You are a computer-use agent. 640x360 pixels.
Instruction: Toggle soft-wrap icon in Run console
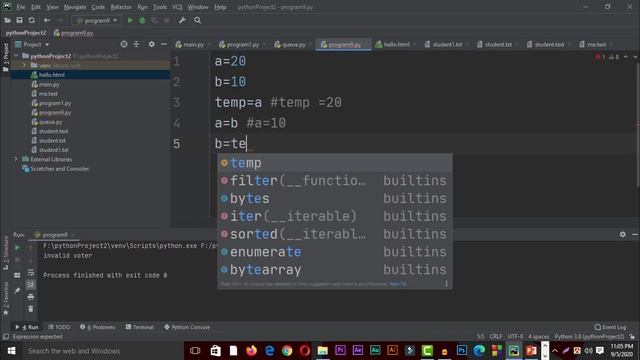click(x=31, y=272)
